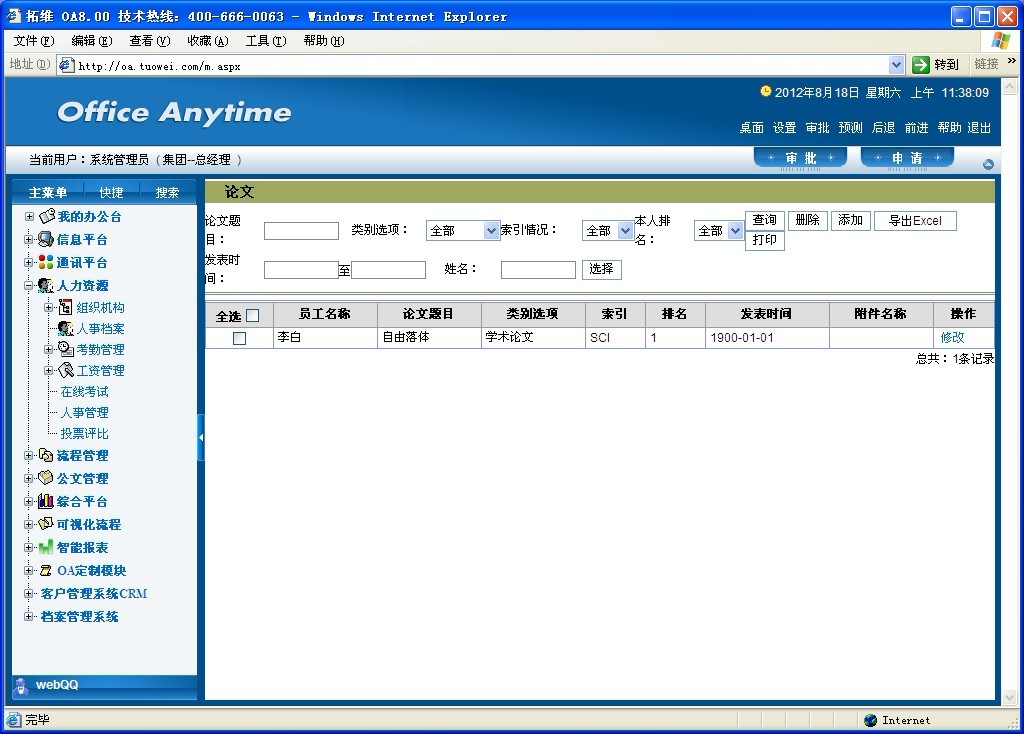Expand the 流程管理 tree node
This screenshot has width=1024, height=734.
[29, 455]
